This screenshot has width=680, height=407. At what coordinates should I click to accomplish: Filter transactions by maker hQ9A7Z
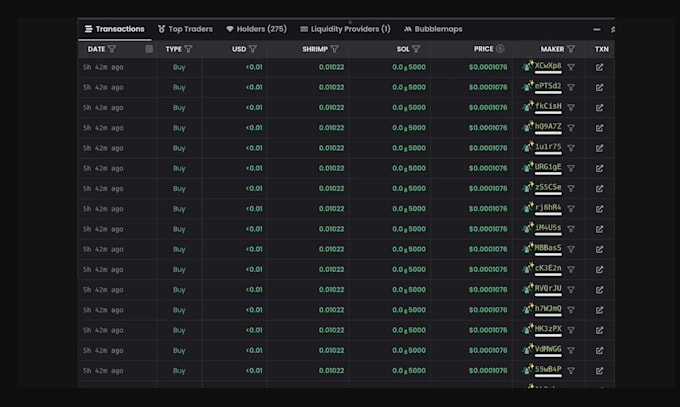[571, 128]
